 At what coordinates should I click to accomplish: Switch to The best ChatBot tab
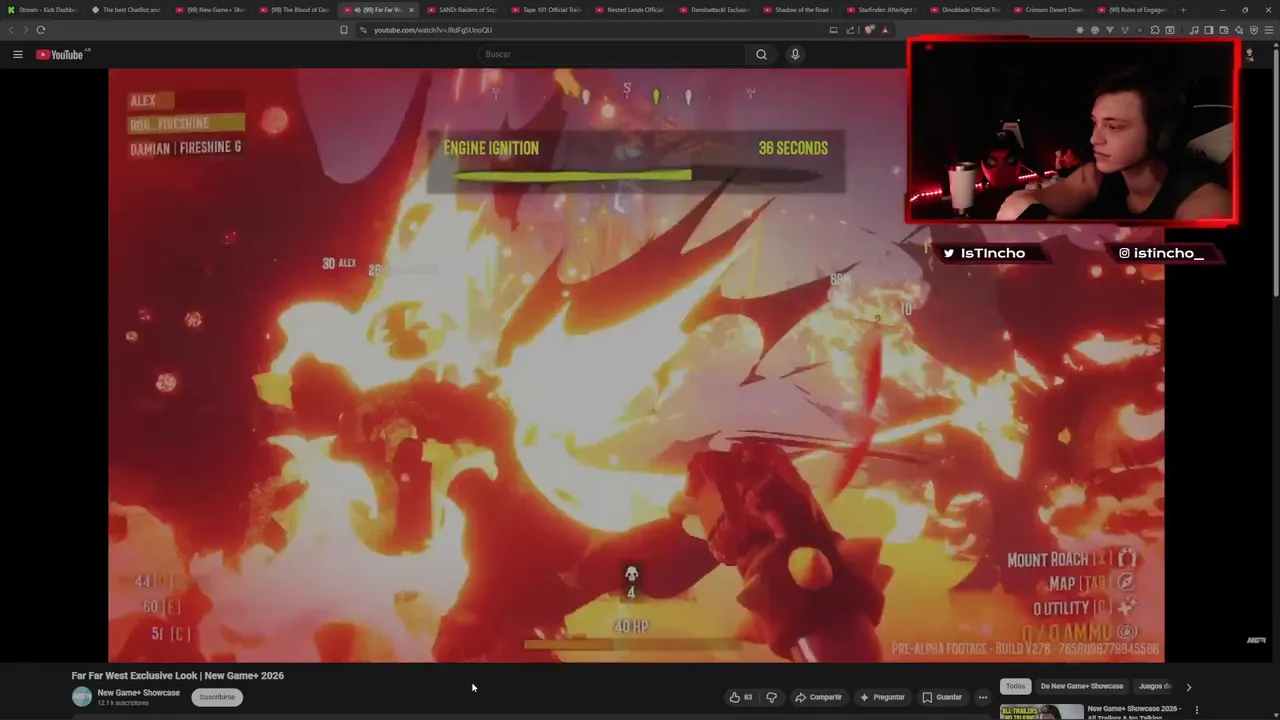point(126,10)
